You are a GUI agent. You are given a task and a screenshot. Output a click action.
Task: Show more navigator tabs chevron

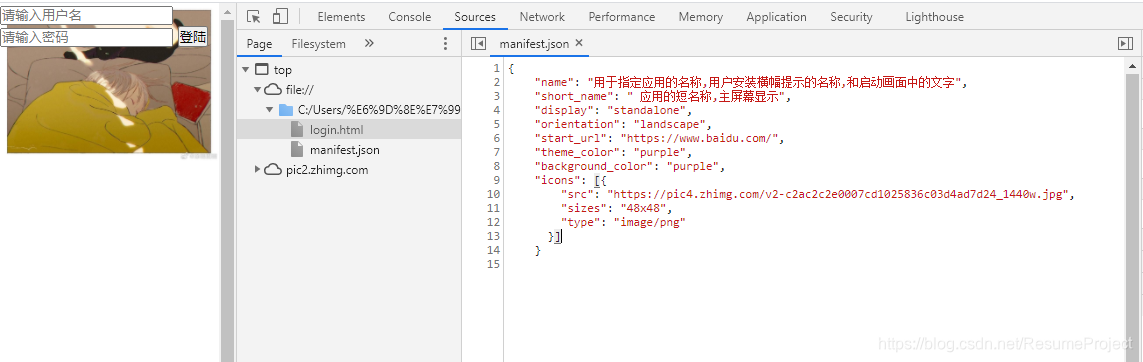point(369,44)
